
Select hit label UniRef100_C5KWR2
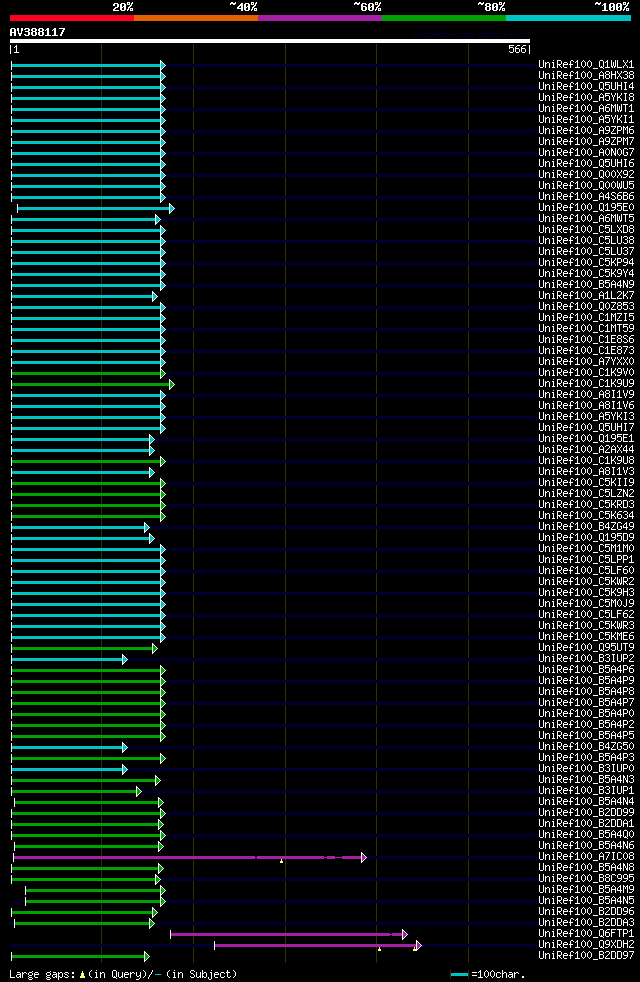(x=586, y=581)
